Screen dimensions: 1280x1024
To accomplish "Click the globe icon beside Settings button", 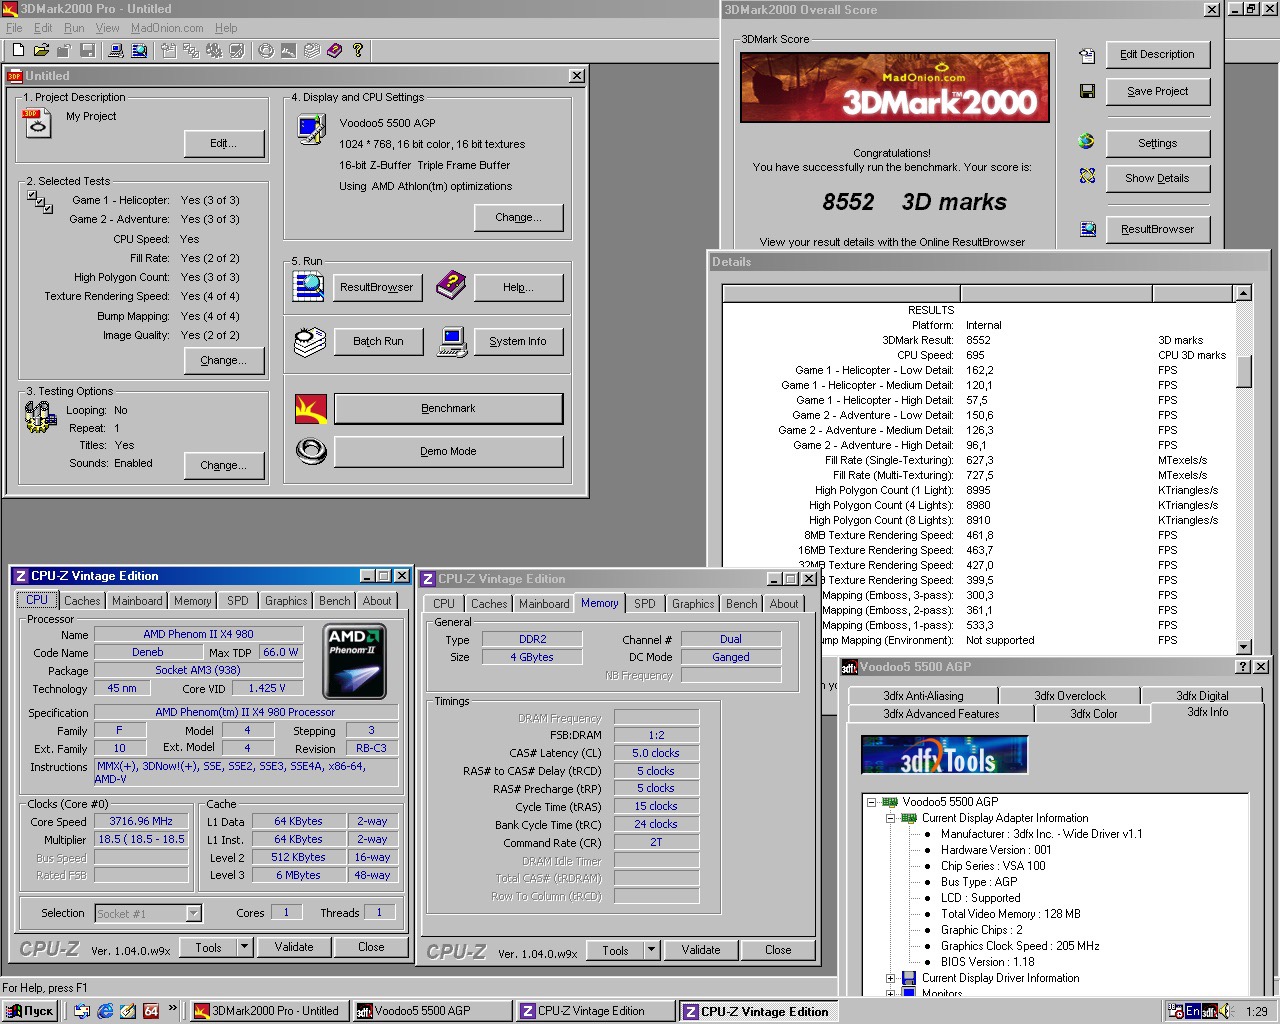I will pyautogui.click(x=1087, y=141).
